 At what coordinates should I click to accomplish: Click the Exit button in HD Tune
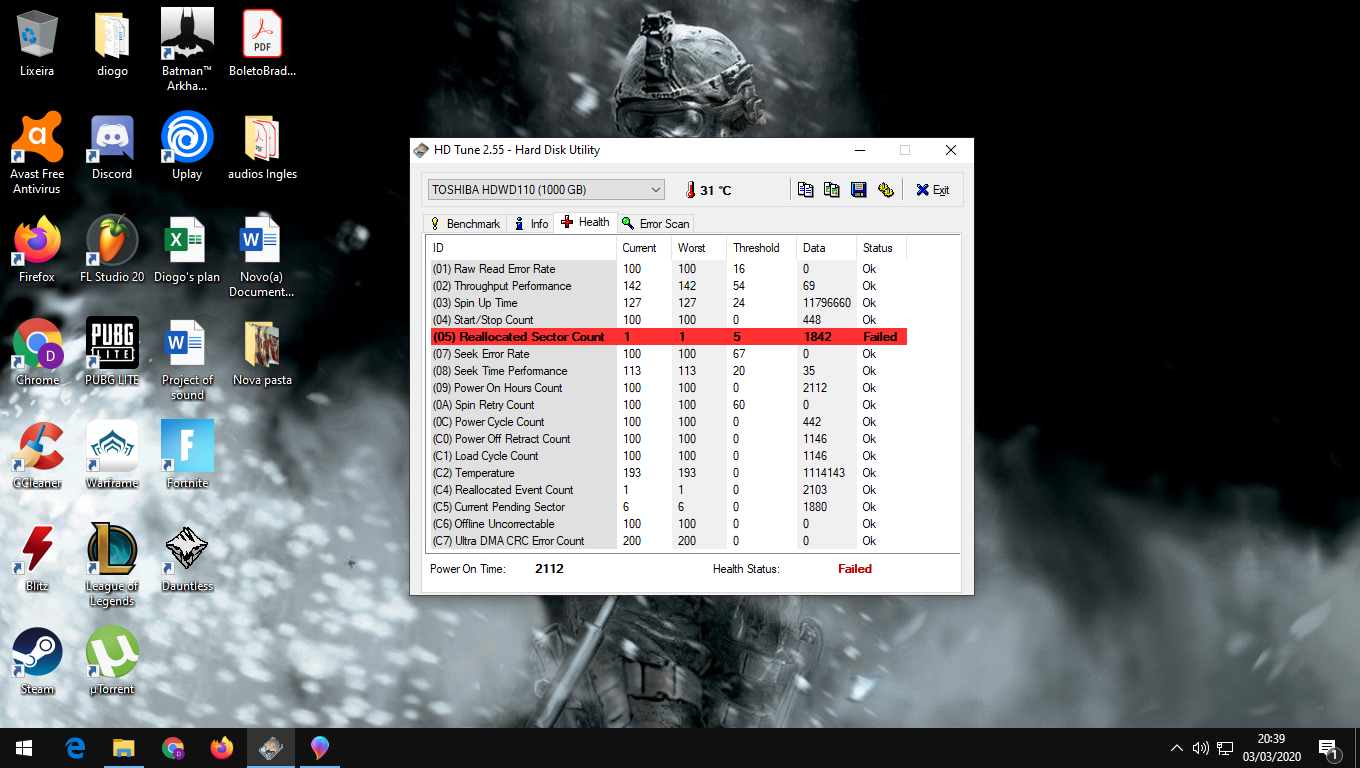[x=933, y=189]
